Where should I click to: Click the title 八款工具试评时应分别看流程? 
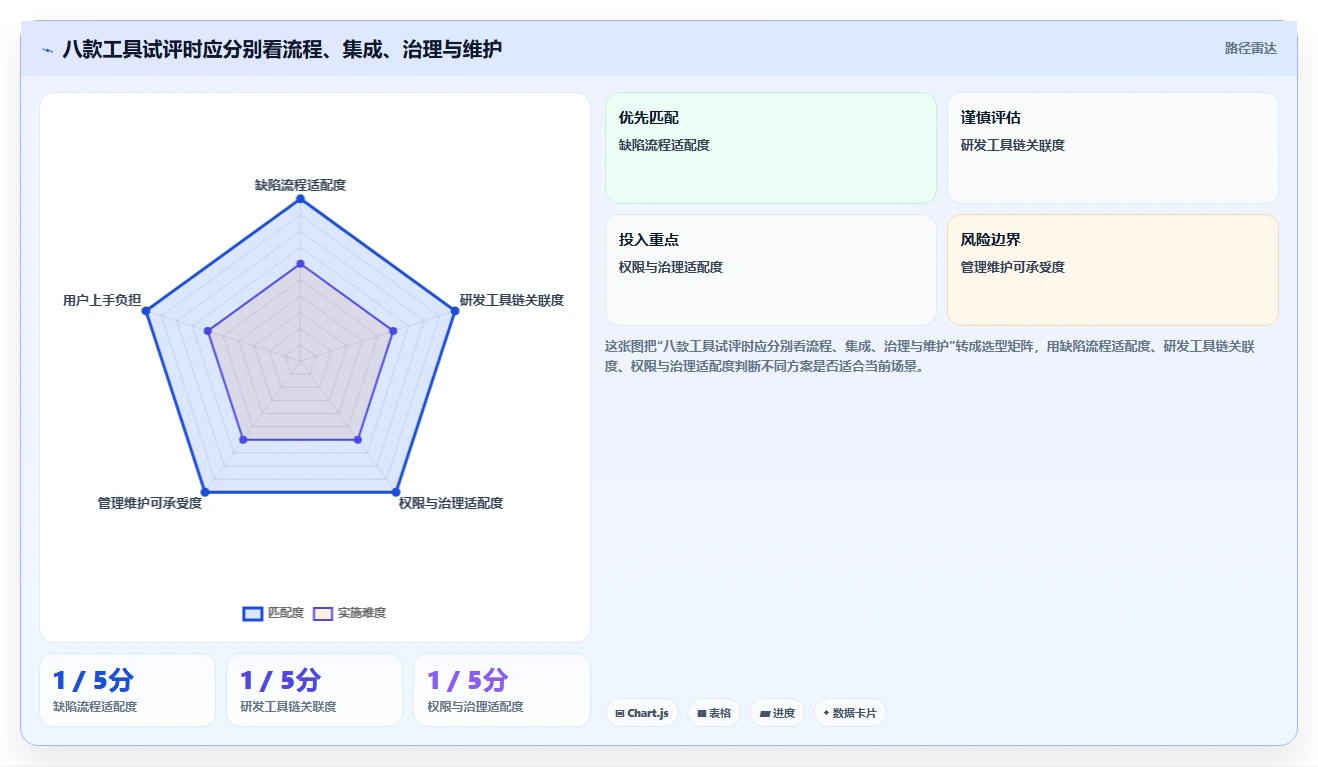click(282, 49)
